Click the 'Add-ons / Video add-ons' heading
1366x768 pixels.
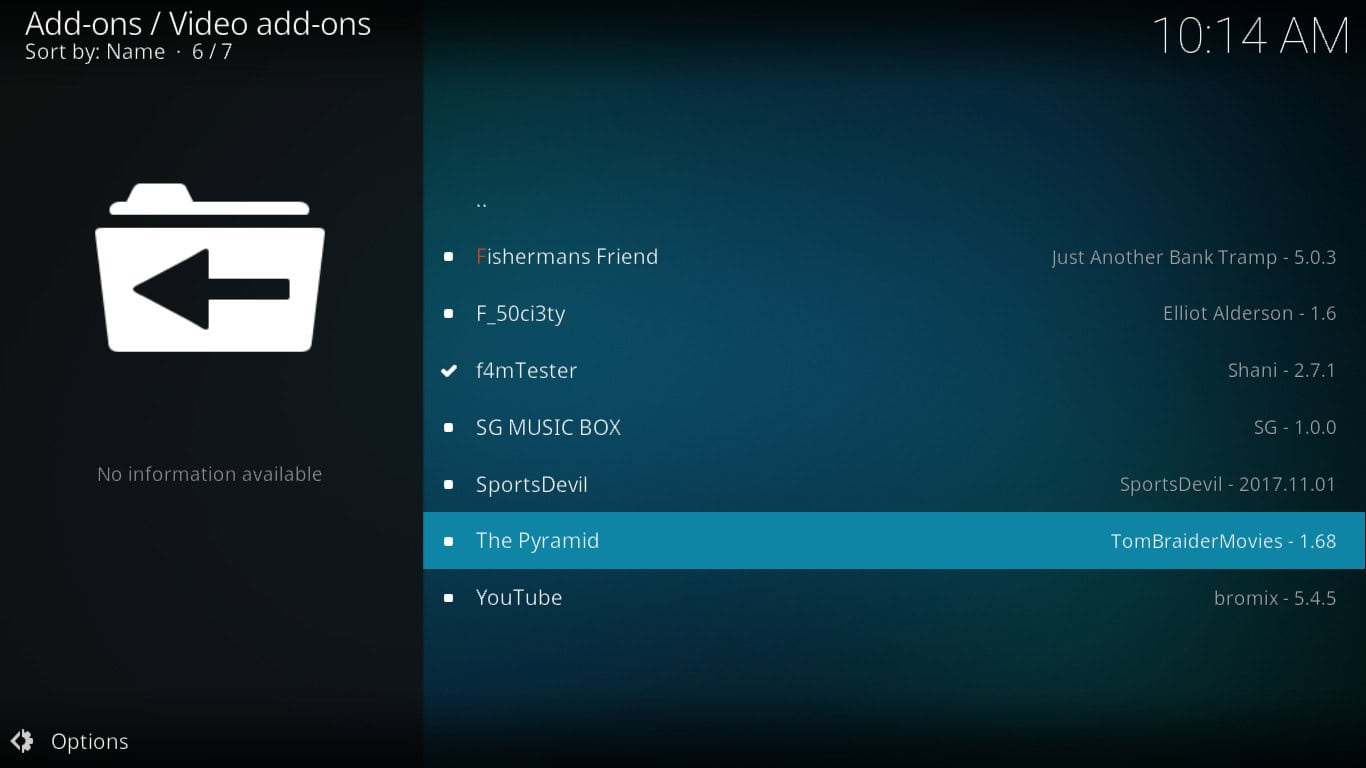198,23
